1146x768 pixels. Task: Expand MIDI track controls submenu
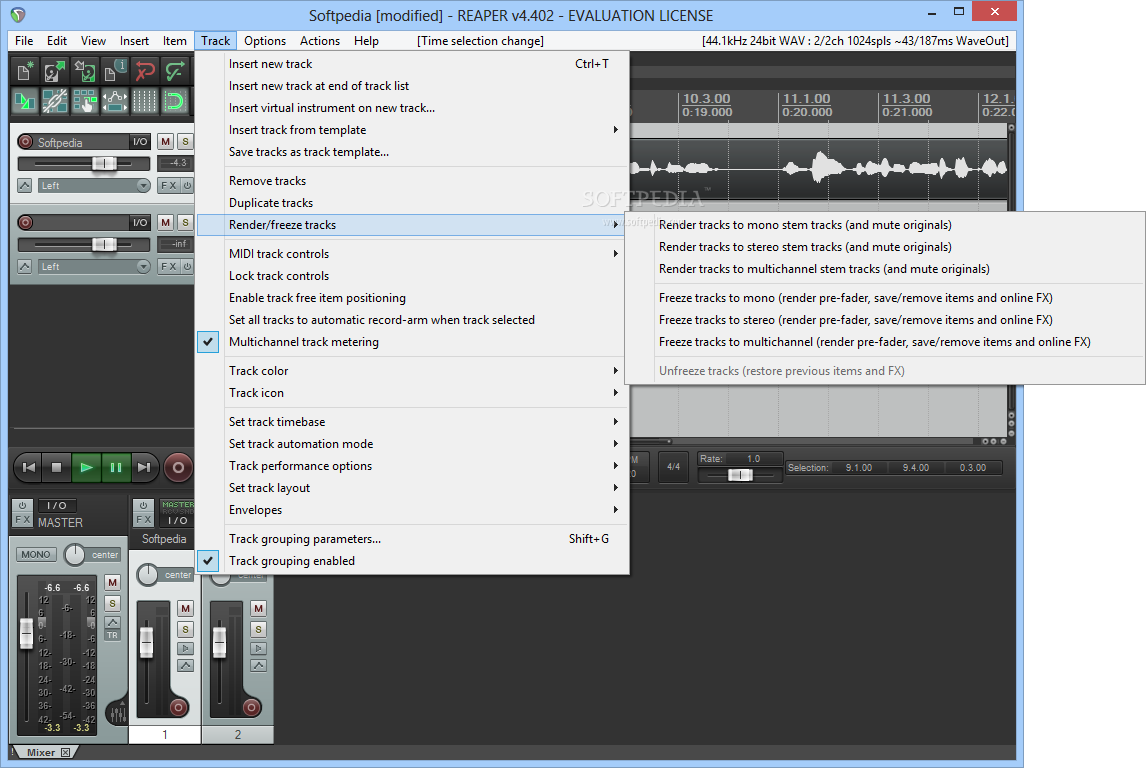pyautogui.click(x=413, y=254)
